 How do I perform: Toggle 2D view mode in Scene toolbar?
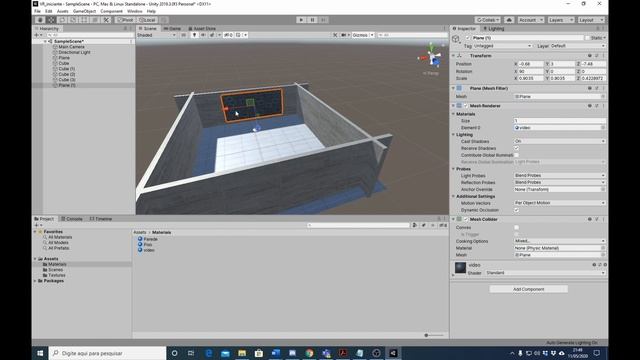(183, 35)
